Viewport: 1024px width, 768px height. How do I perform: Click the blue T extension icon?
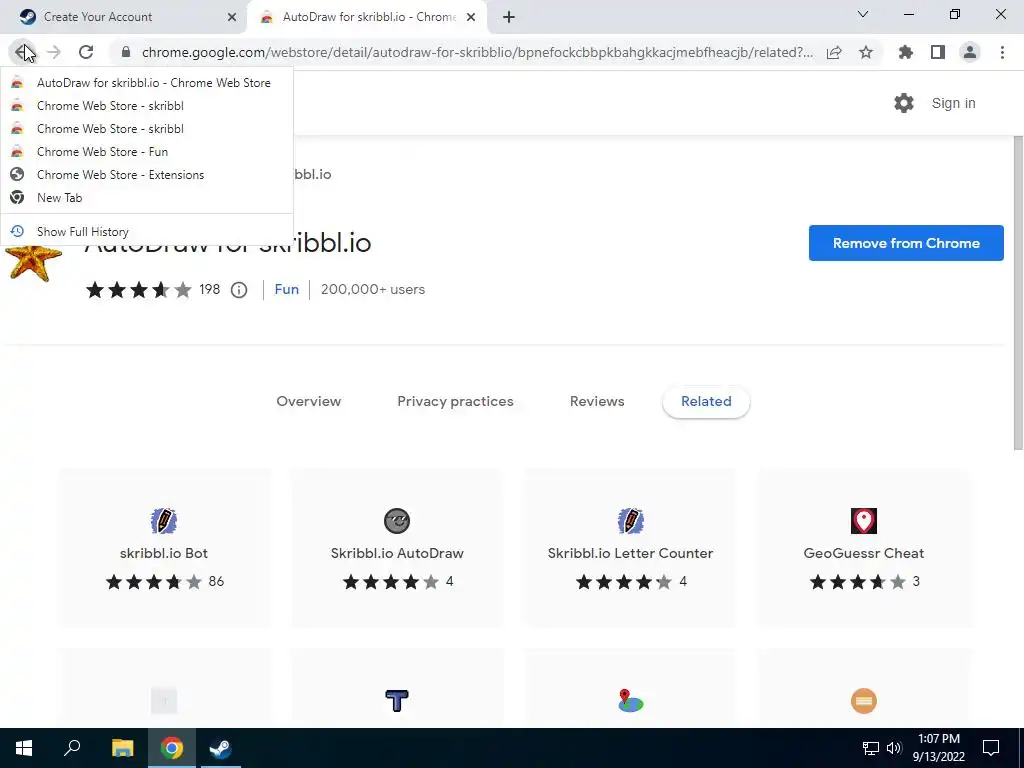[x=396, y=701]
